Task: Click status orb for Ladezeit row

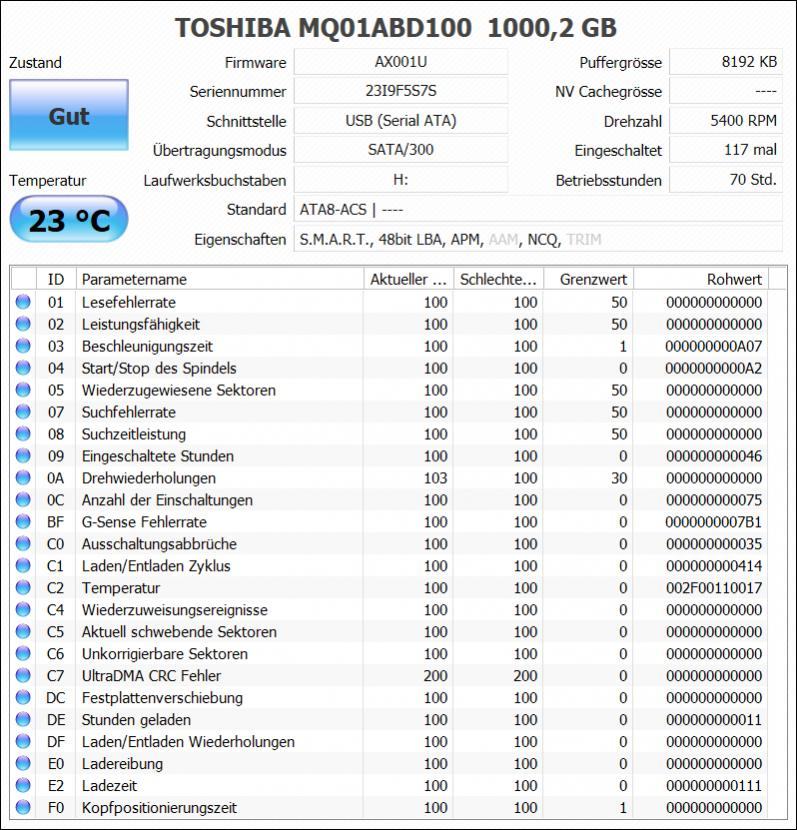Action: coord(23,786)
